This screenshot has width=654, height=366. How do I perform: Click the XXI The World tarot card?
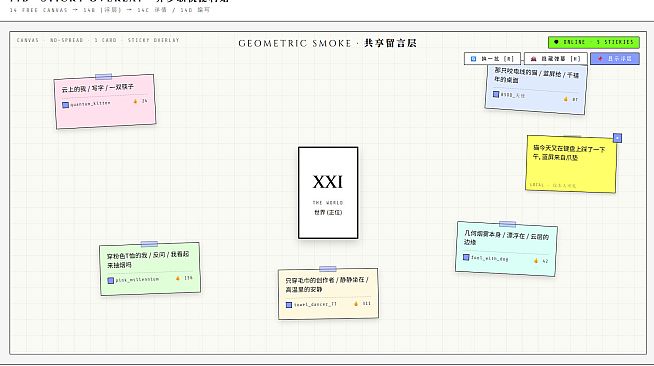328,193
